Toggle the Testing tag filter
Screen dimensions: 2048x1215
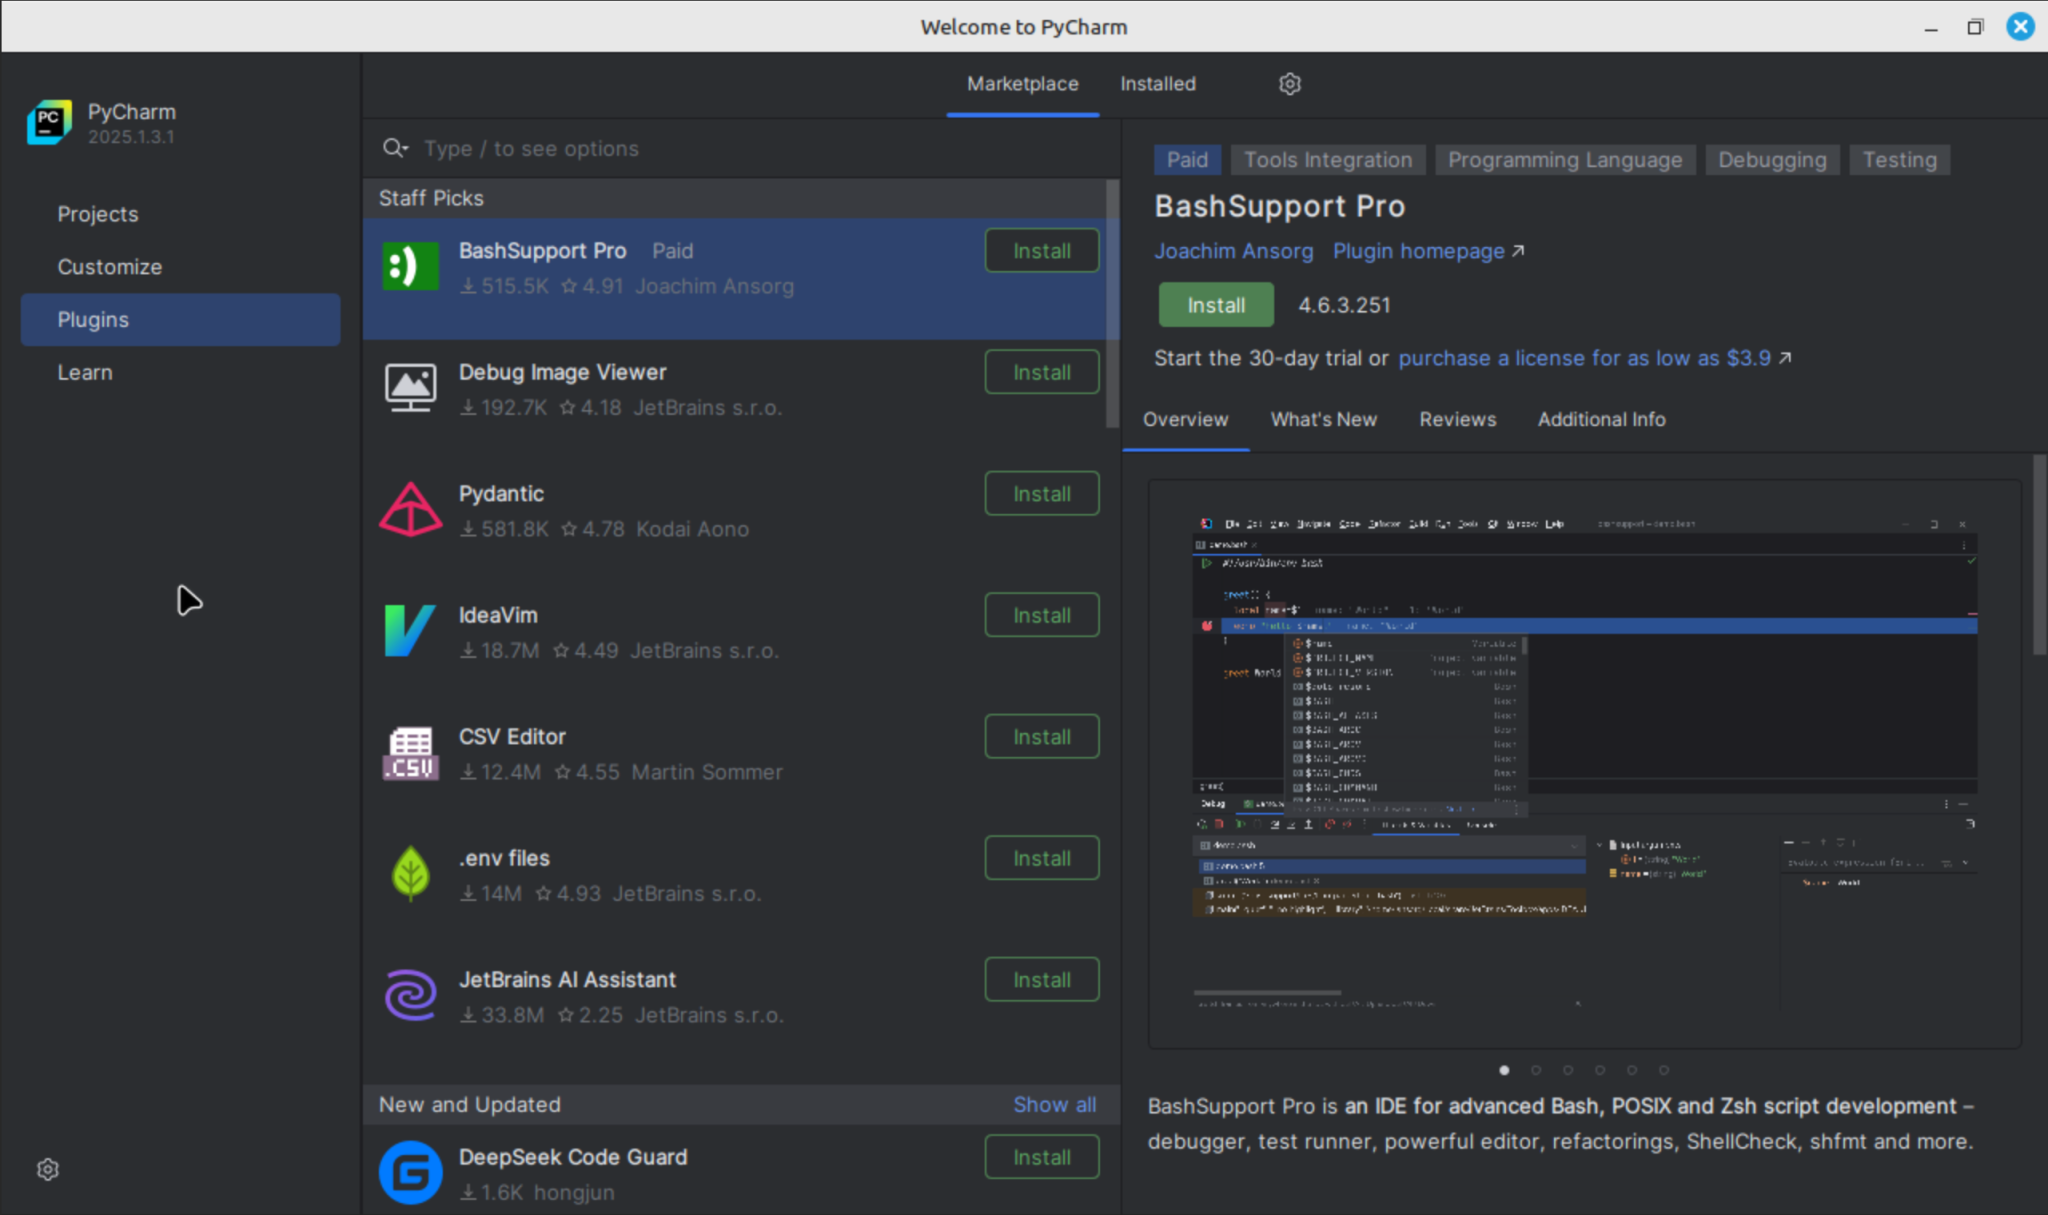1898,159
